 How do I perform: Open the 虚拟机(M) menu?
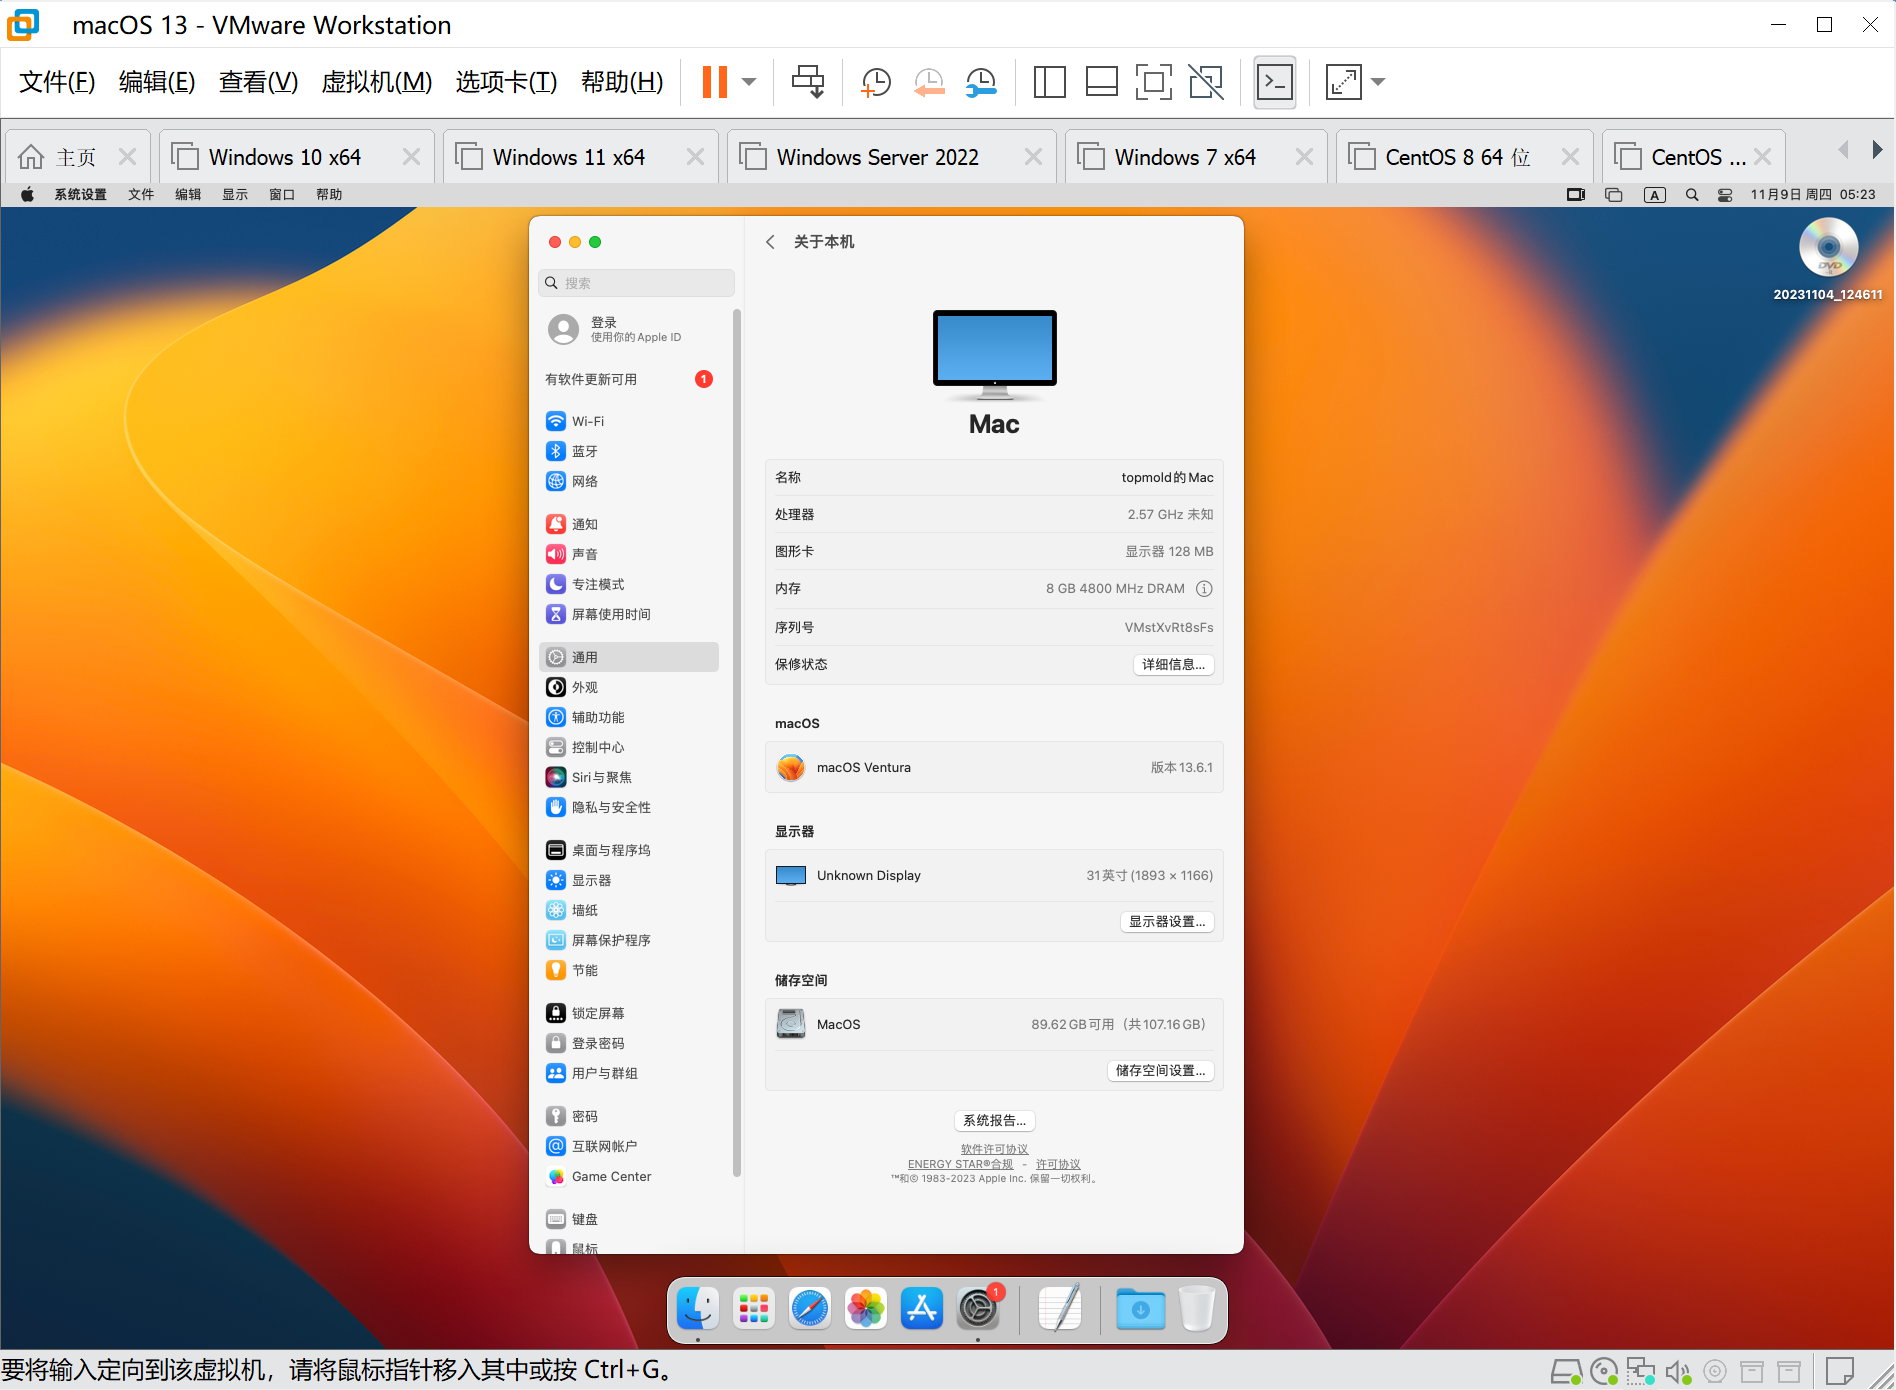(x=376, y=82)
